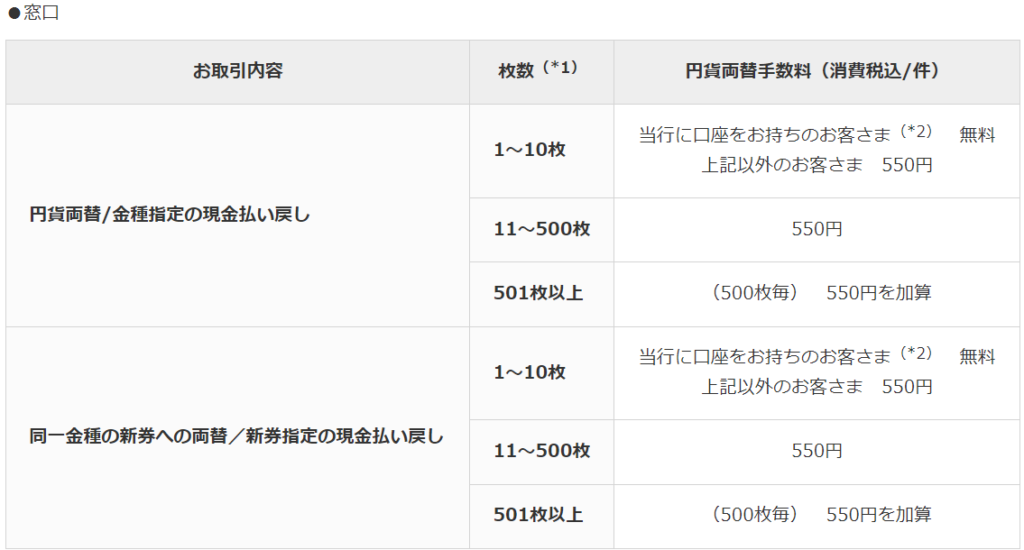Click the first 当行に口座をお持ちのお客さま 無料 line
1024x550 pixels.
(x=817, y=134)
